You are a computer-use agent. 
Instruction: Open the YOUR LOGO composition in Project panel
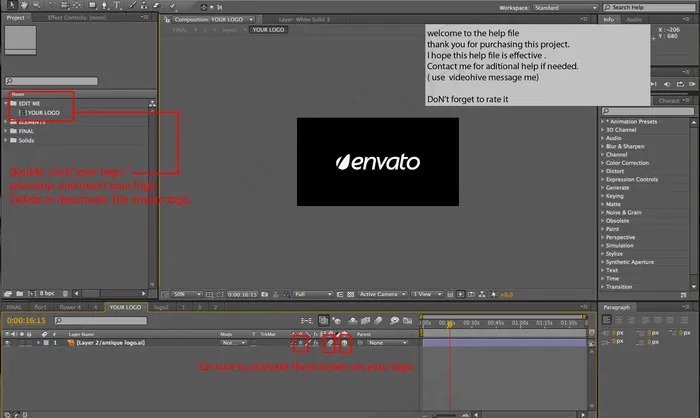click(43, 113)
